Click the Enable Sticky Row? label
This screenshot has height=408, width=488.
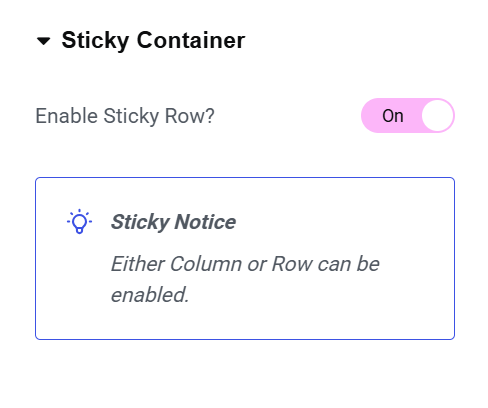coord(125,116)
